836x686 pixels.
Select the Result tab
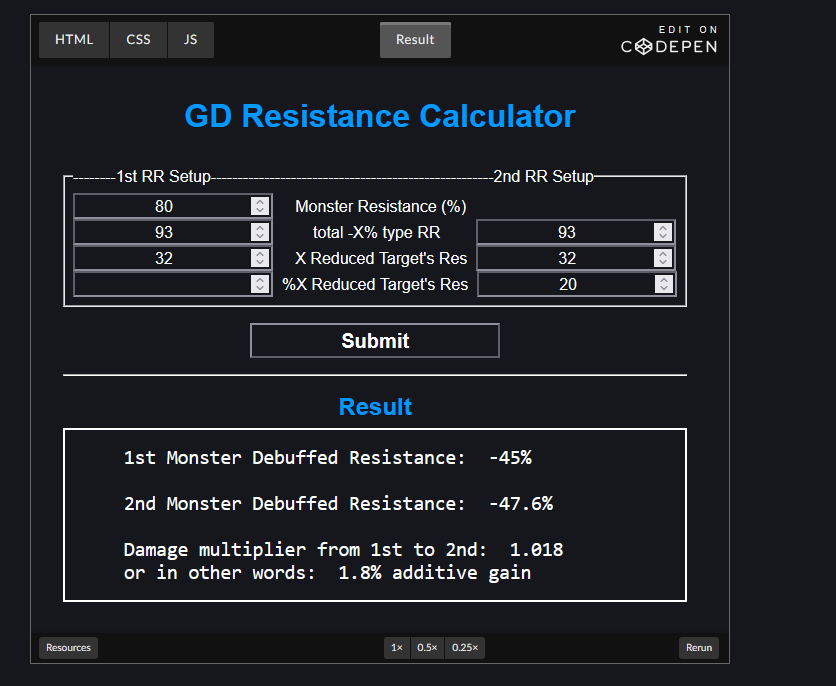(x=415, y=40)
